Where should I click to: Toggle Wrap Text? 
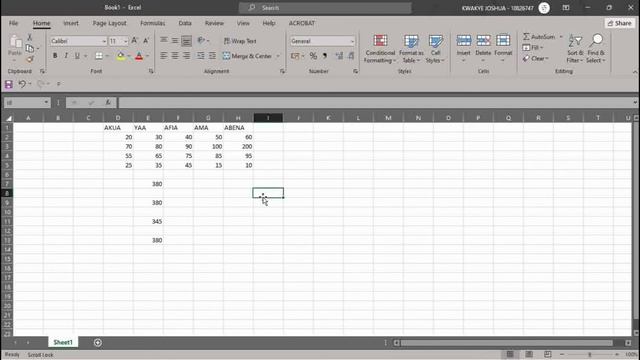pos(240,41)
